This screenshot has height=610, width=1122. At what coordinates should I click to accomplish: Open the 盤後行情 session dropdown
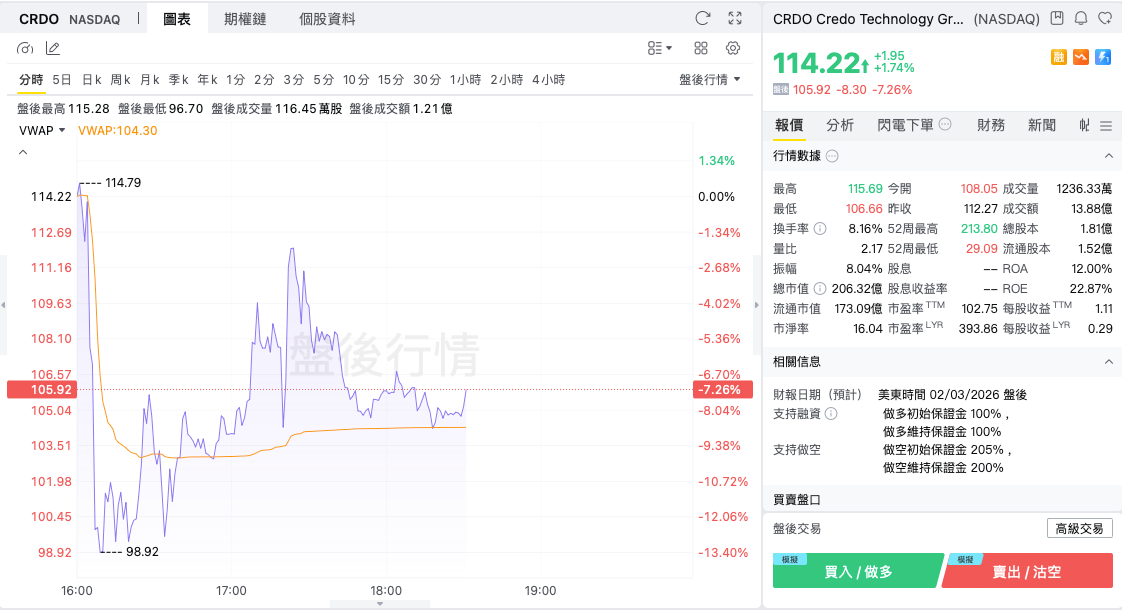point(710,79)
